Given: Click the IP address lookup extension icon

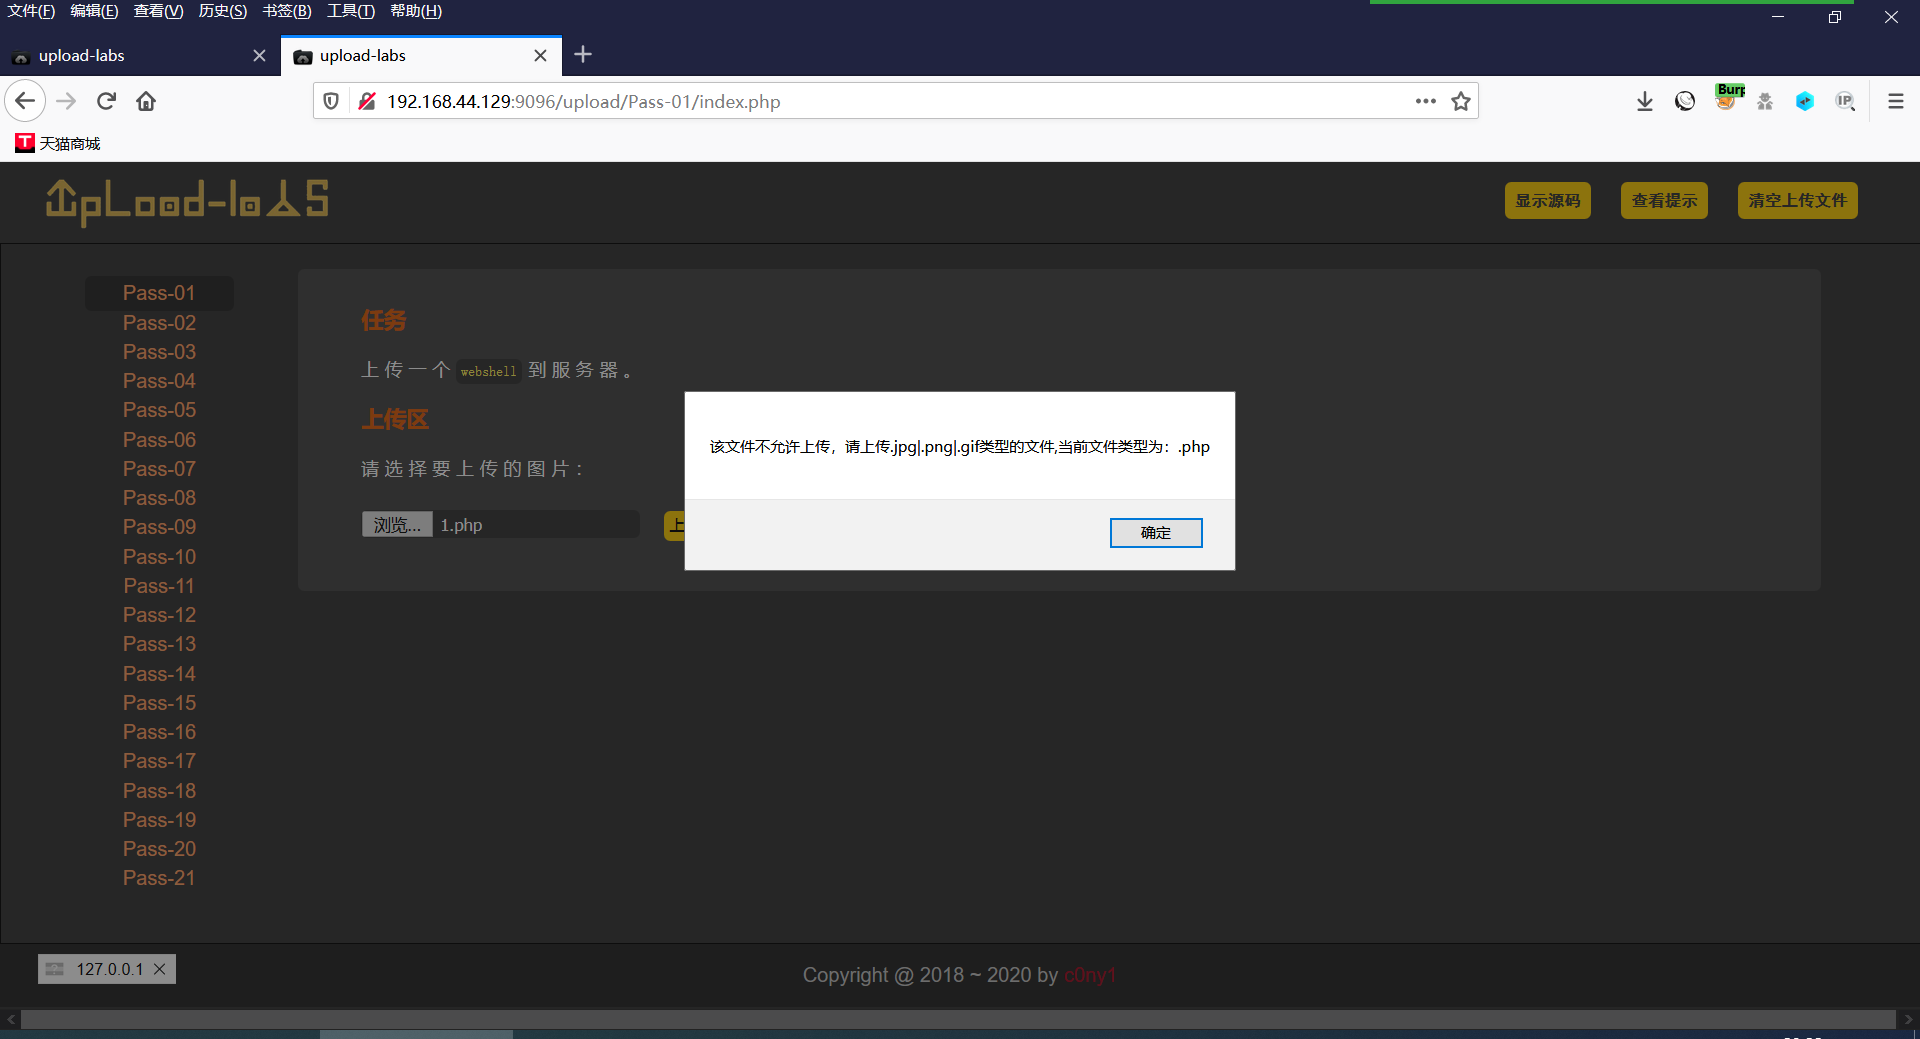Looking at the screenshot, I should point(1846,101).
